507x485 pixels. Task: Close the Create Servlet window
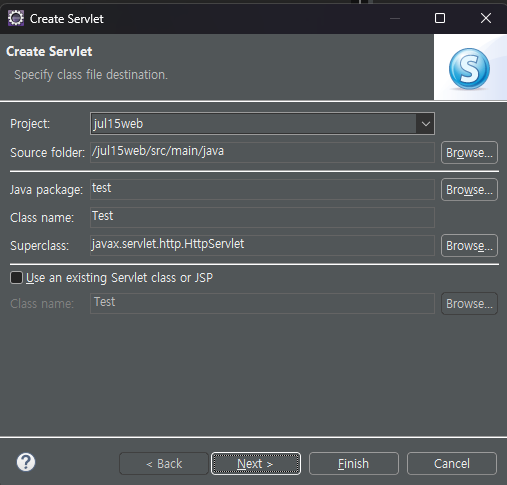tap(486, 18)
